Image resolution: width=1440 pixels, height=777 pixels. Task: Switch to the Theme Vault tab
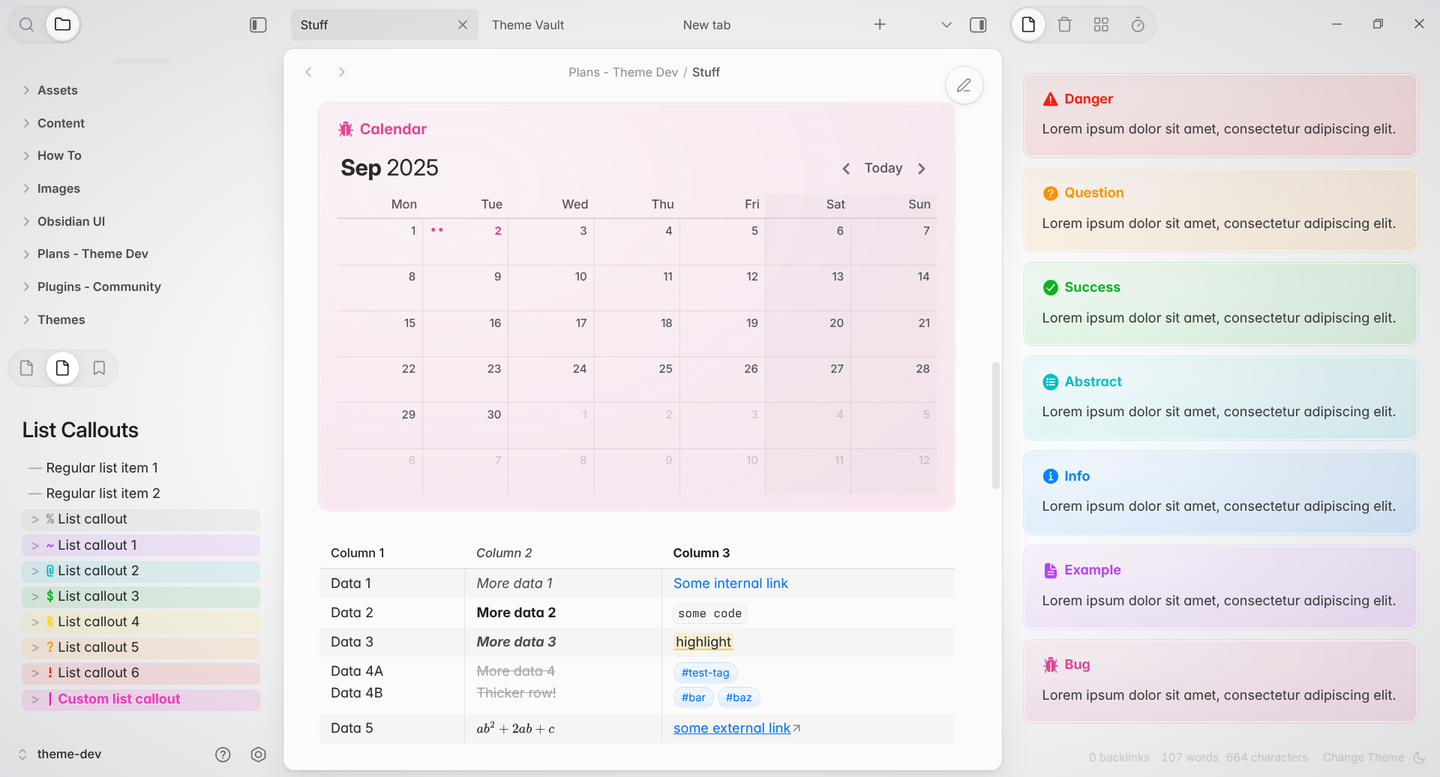[x=528, y=24]
